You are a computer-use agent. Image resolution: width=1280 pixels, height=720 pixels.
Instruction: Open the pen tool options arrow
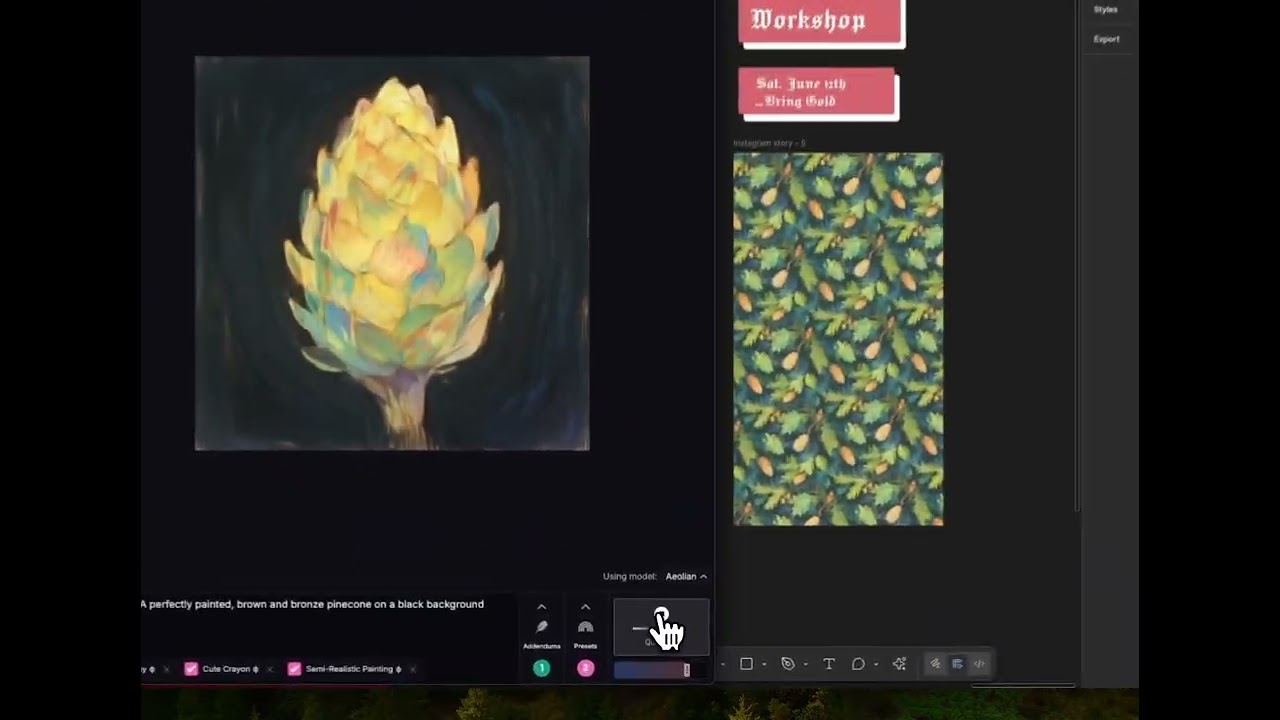coord(806,665)
